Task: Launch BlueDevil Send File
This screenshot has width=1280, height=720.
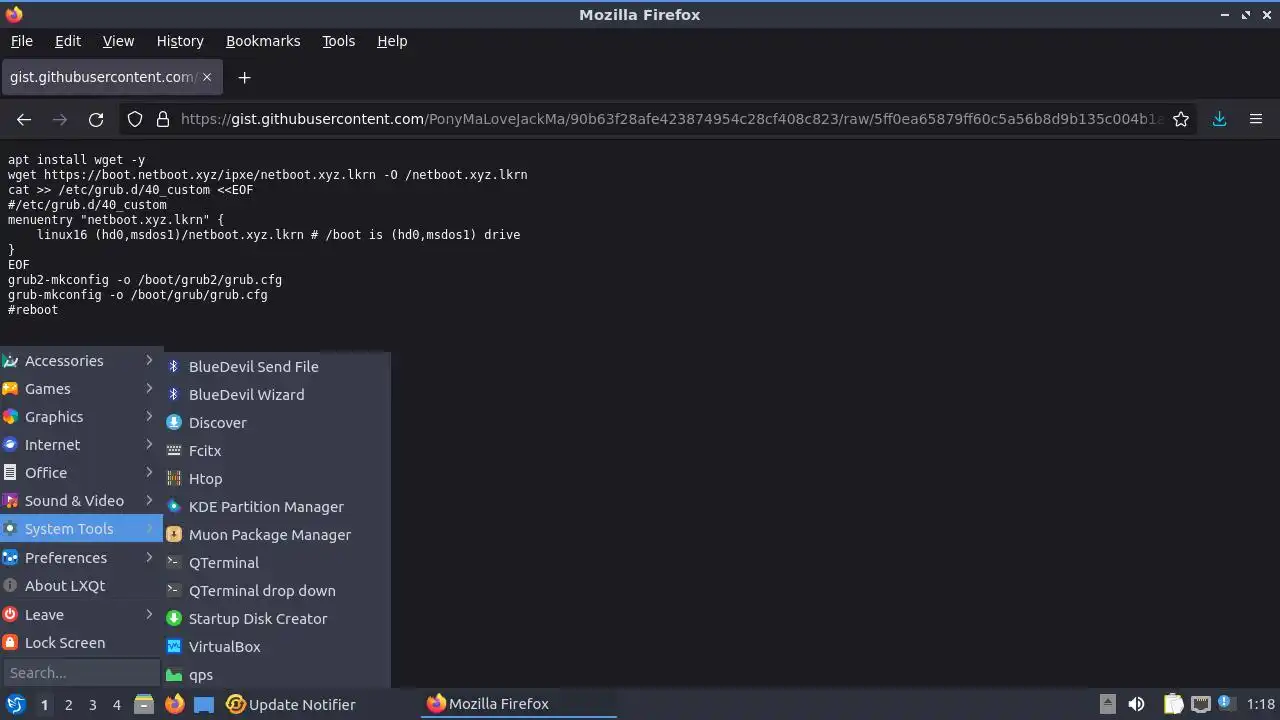Action: tap(277, 367)
